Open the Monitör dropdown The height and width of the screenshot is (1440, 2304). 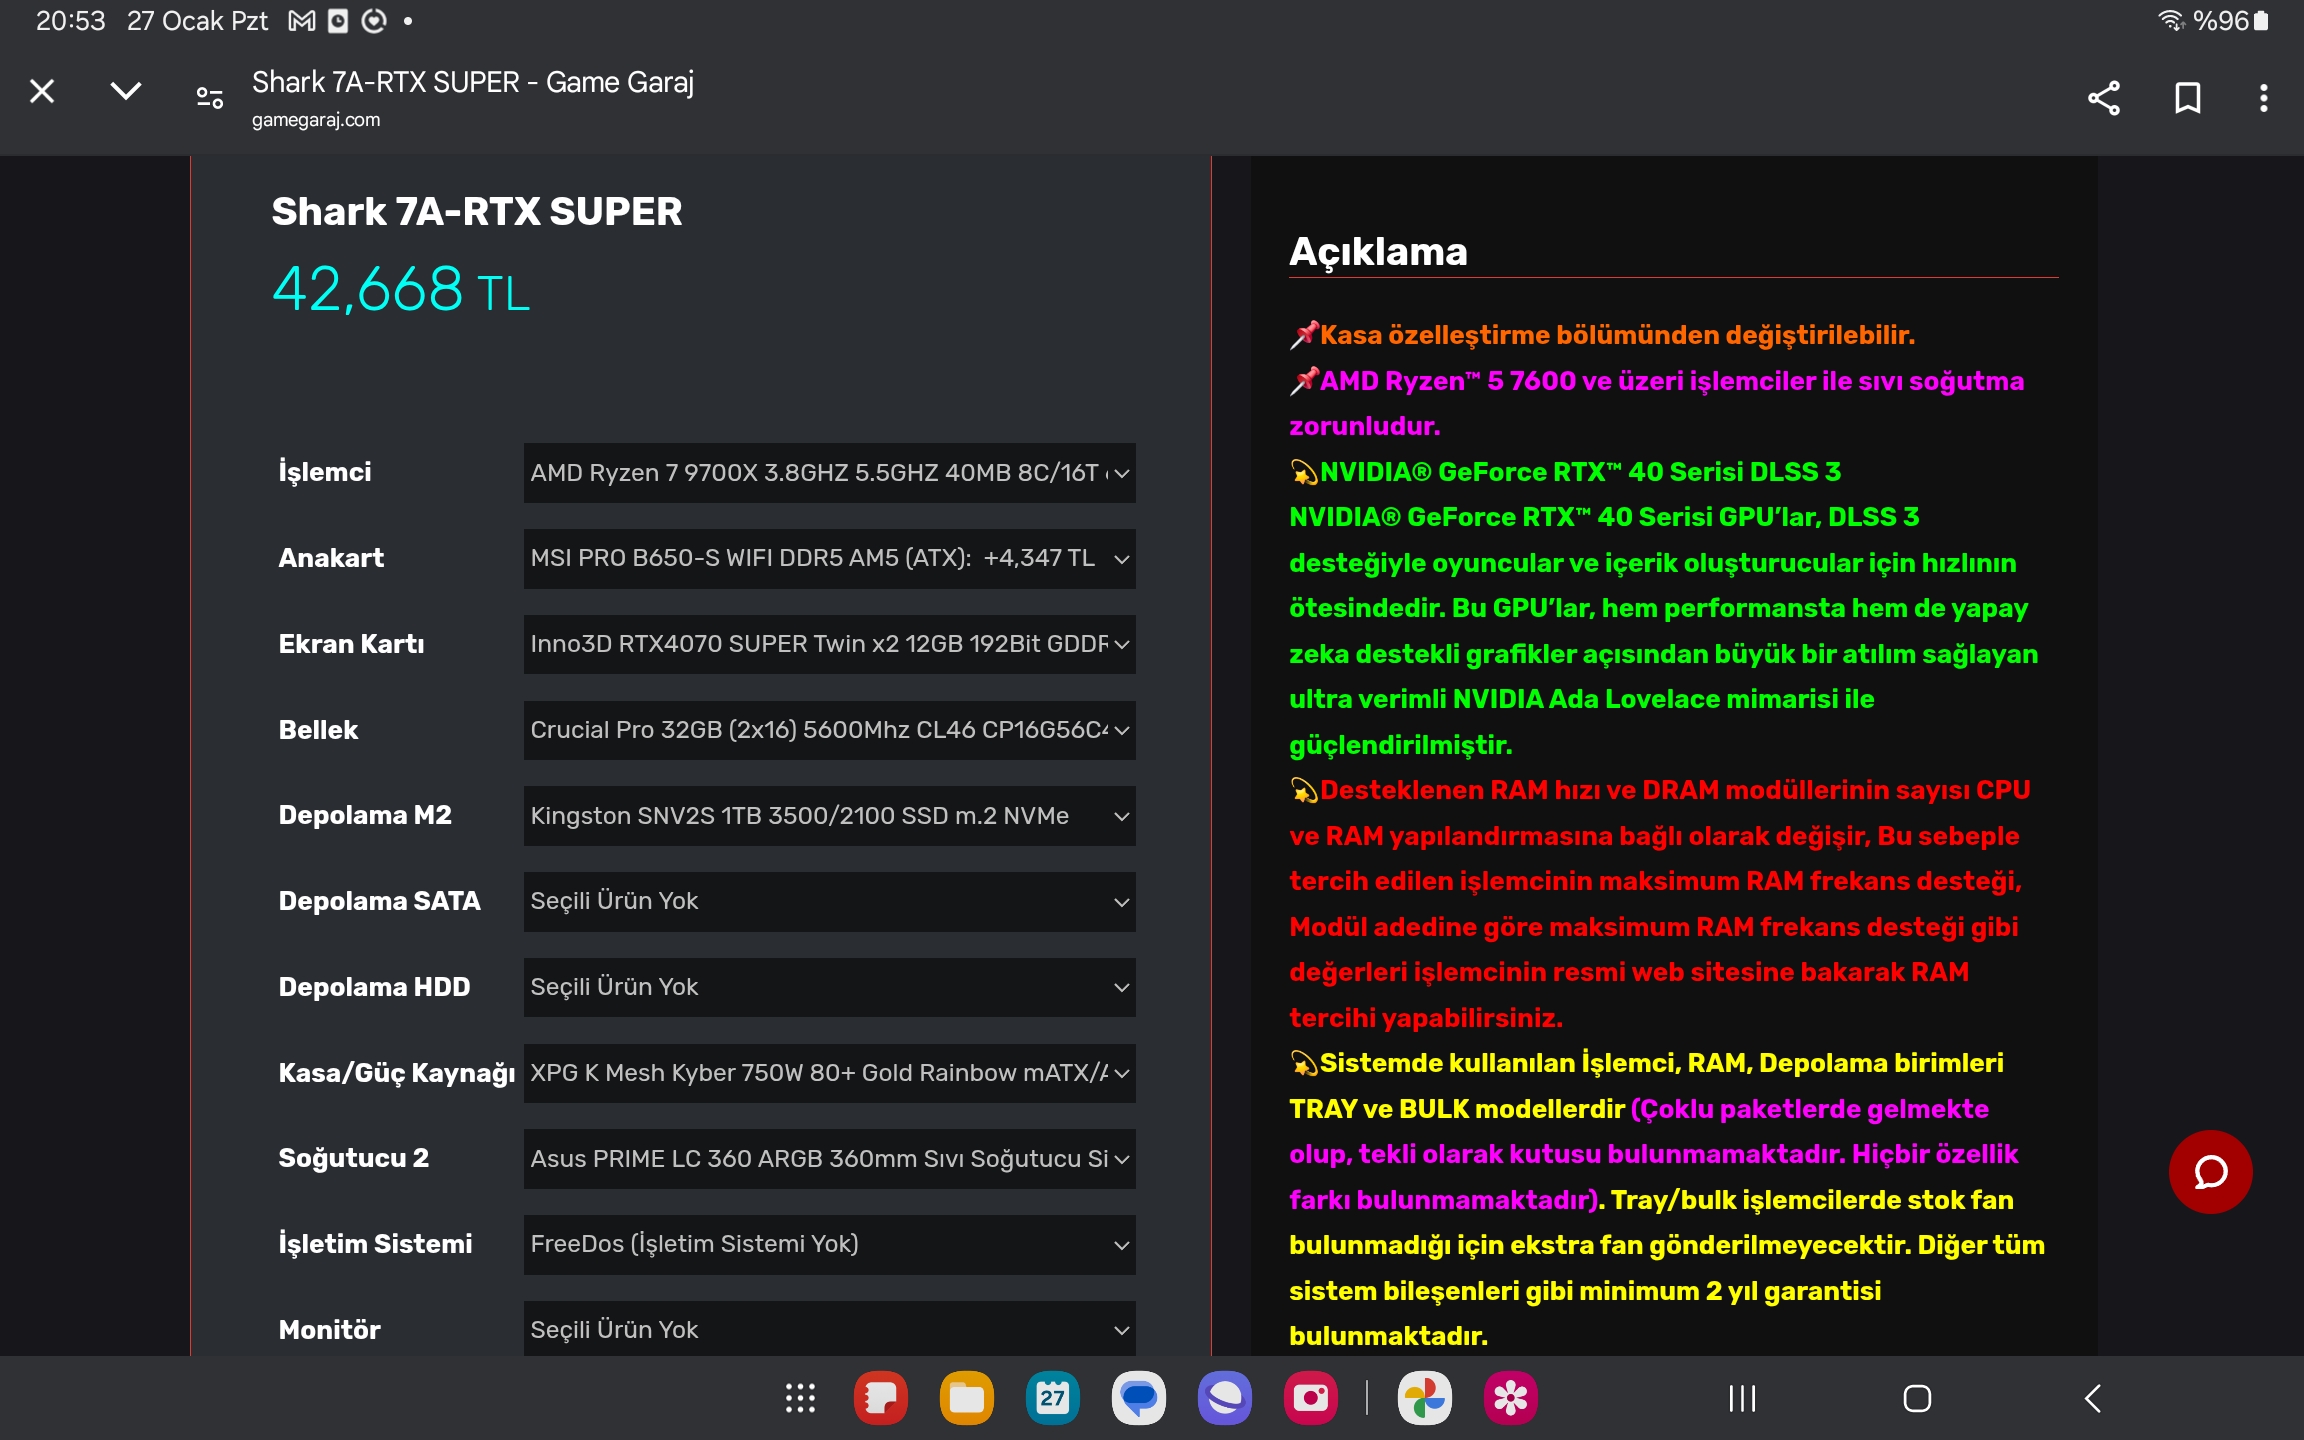pos(829,1329)
